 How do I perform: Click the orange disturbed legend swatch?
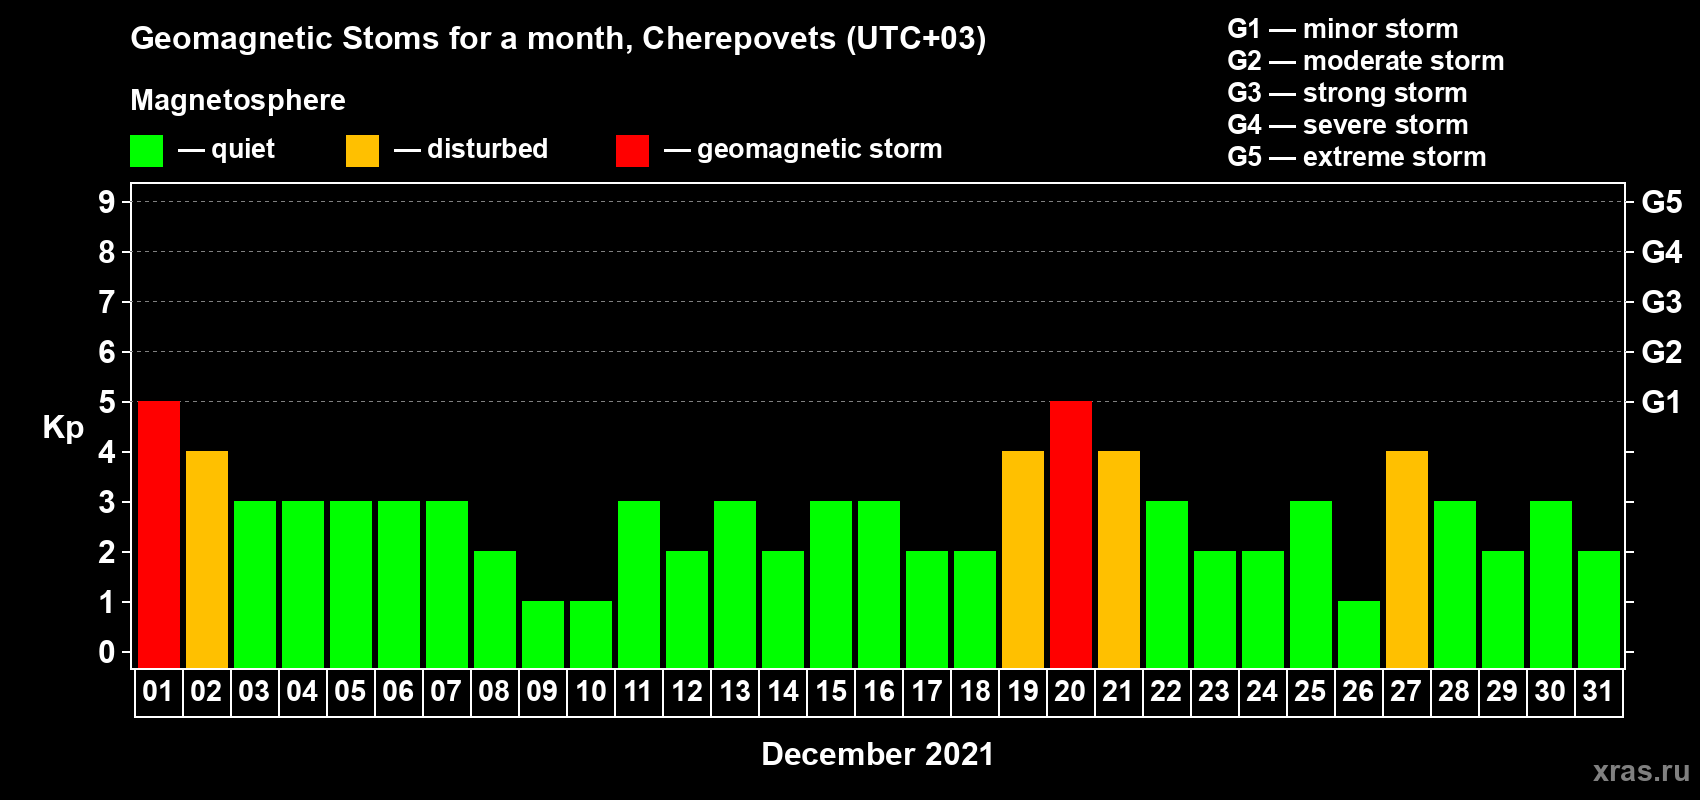coord(362,151)
